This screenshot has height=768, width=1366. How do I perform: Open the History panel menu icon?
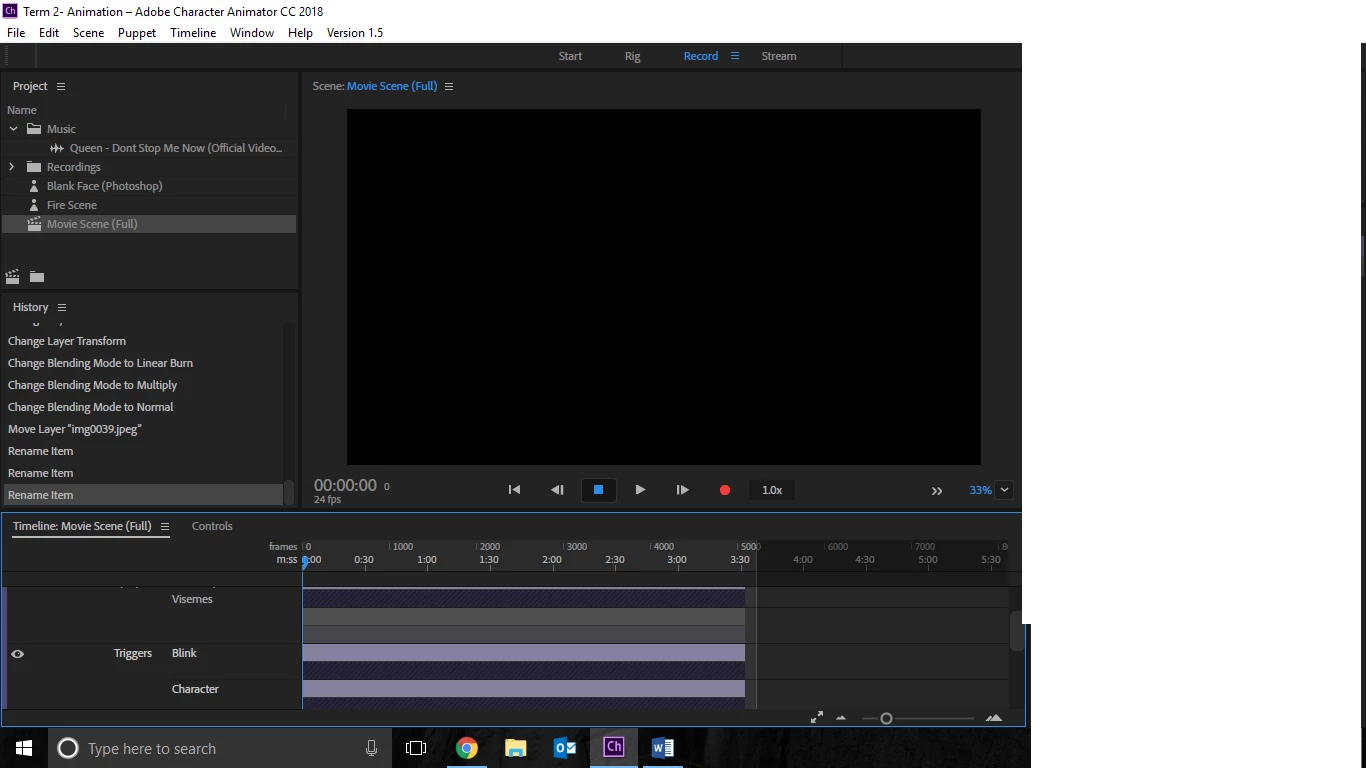pyautogui.click(x=62, y=308)
